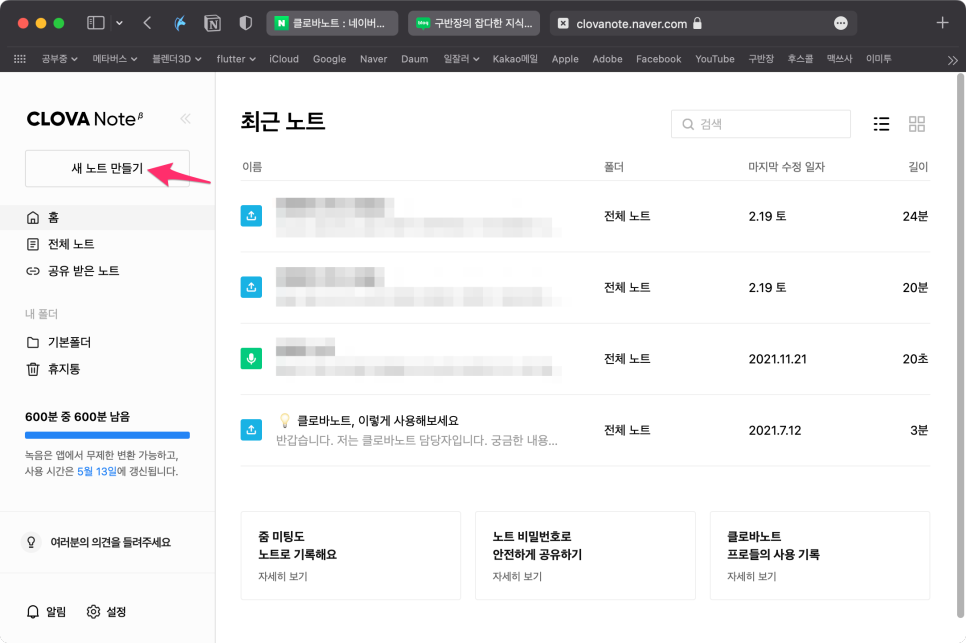Switch to the 클로바노트 : 네이버 tab
This screenshot has height=643, width=966.
[x=333, y=23]
